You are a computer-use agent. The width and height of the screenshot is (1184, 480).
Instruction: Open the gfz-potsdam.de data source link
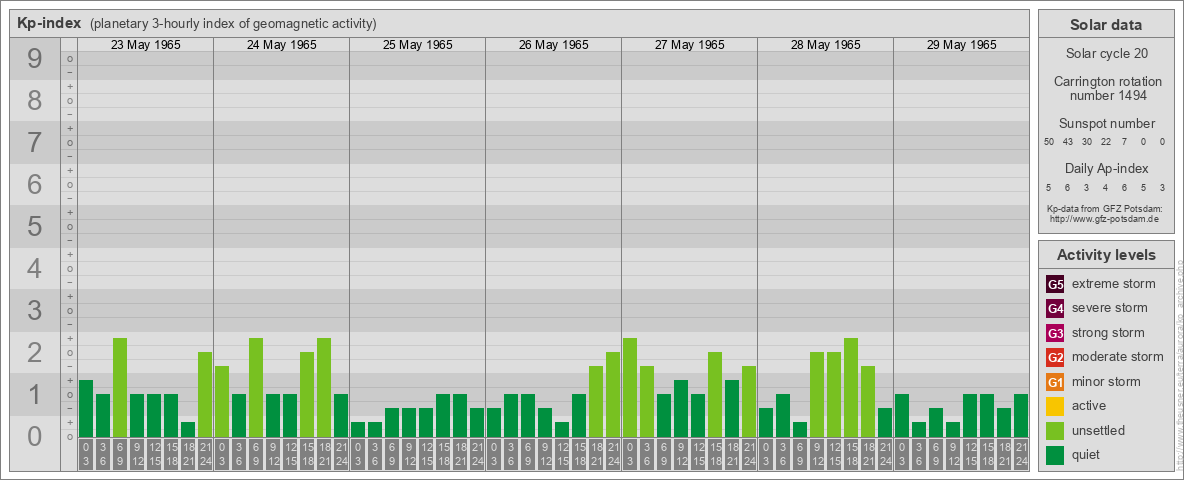click(x=1103, y=218)
